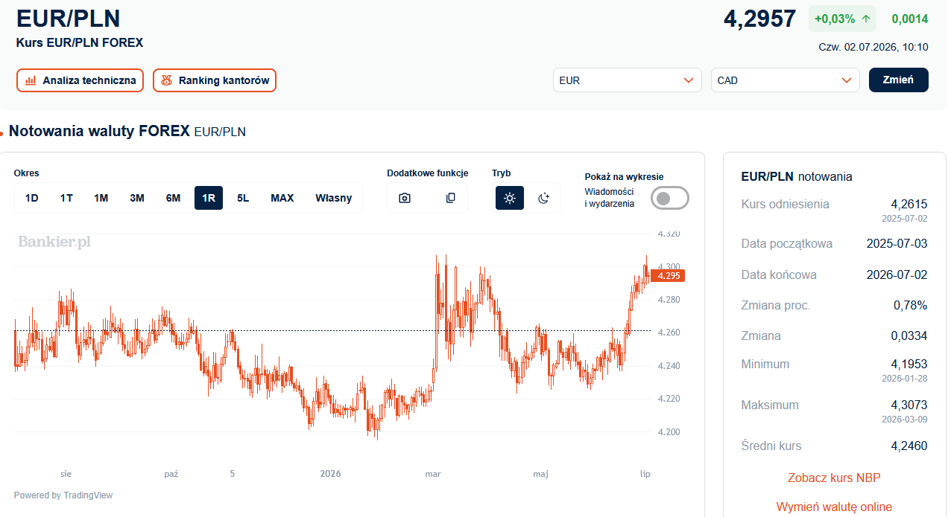Select the 6M period tab

[173, 198]
